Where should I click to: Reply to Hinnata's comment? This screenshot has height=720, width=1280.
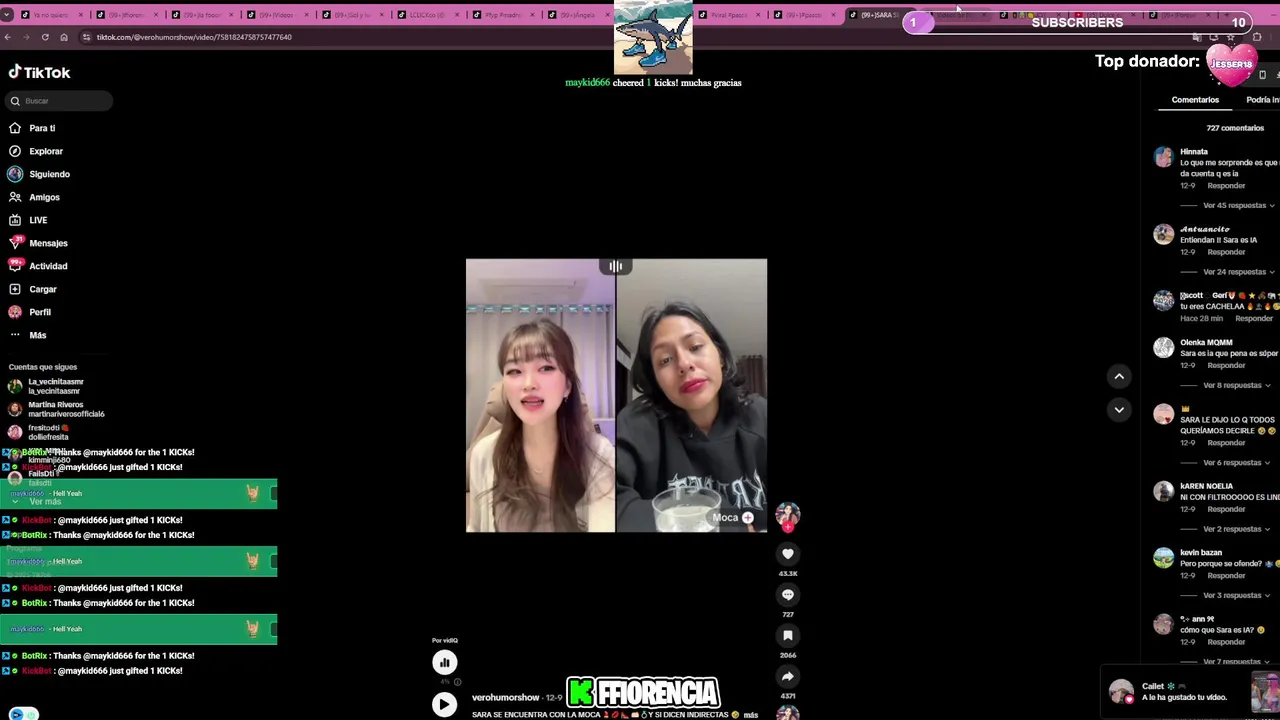click(1226, 186)
